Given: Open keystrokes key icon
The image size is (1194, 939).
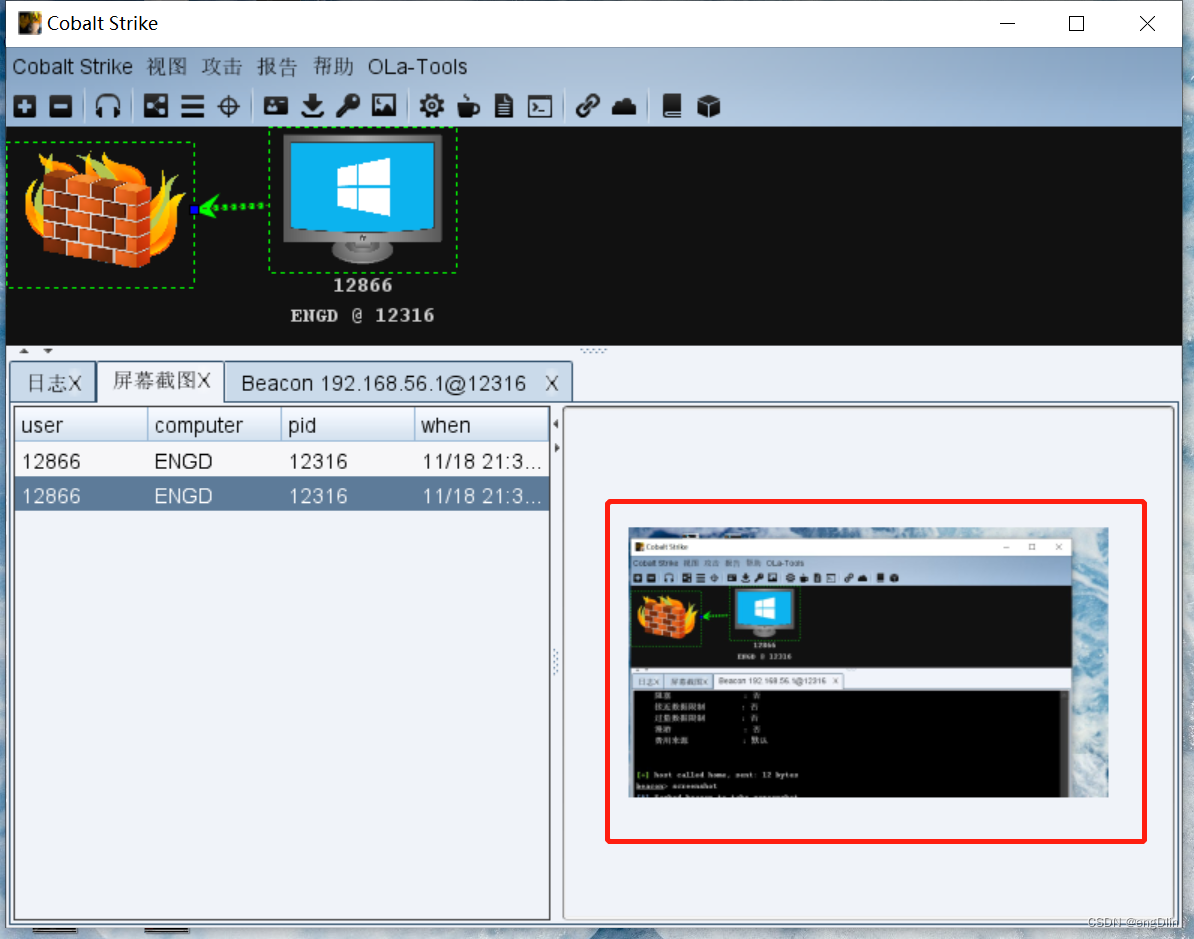Looking at the screenshot, I should tap(348, 107).
